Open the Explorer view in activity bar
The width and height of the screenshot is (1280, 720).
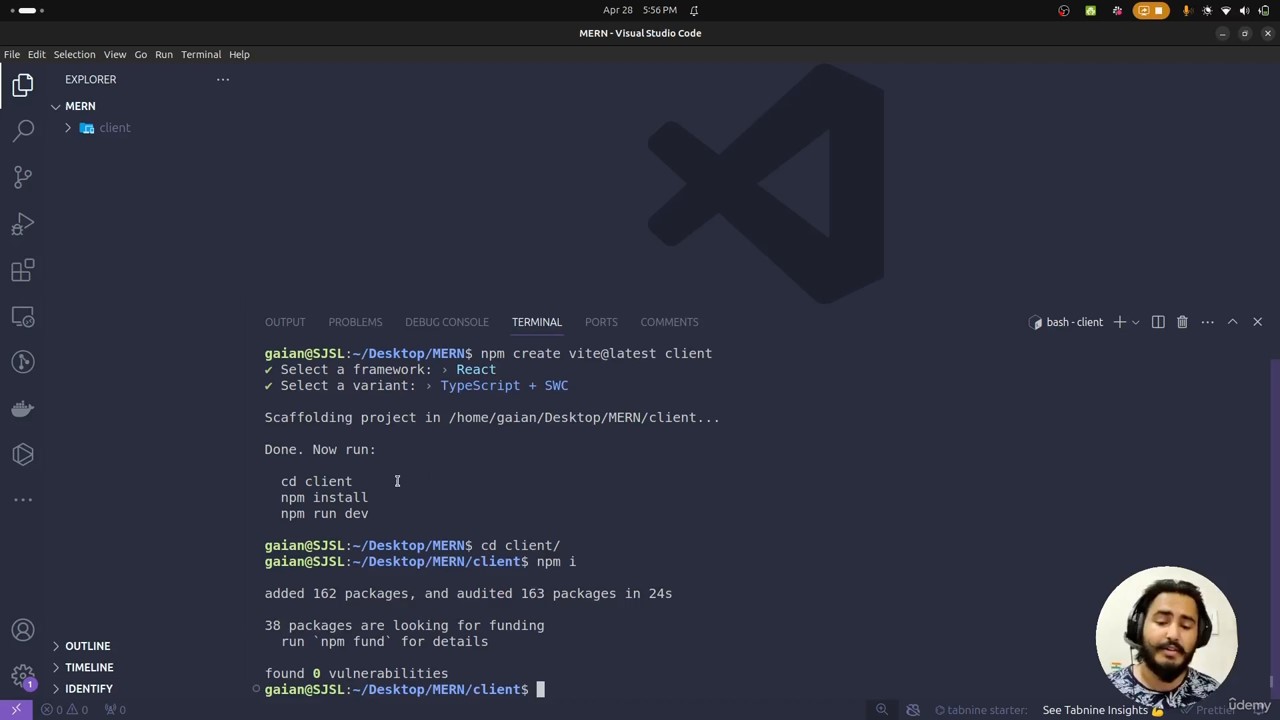[x=23, y=85]
